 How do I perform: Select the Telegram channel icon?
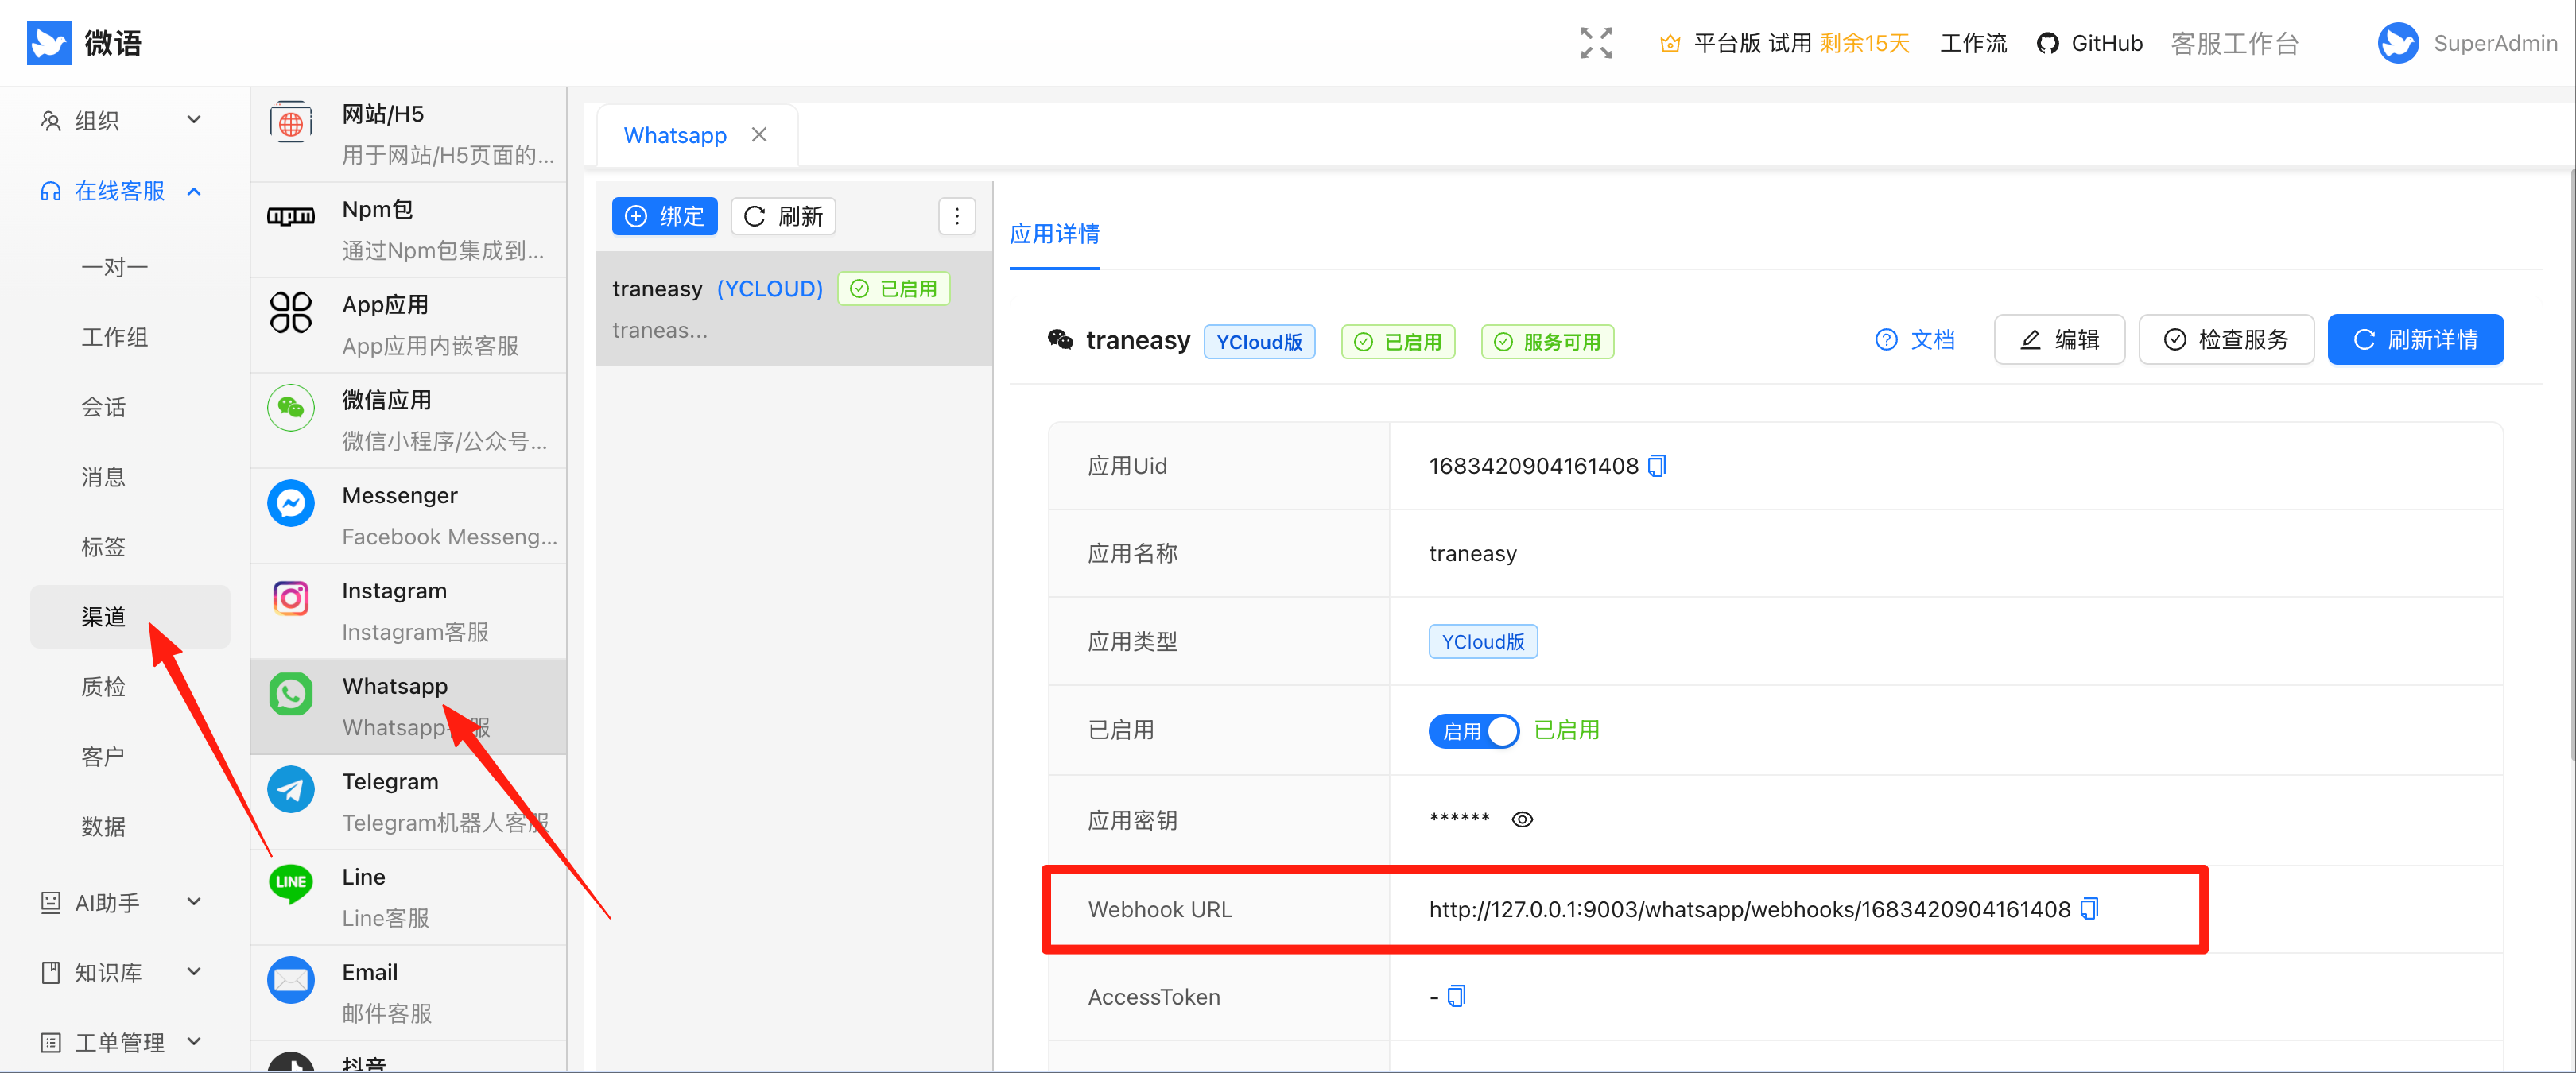[x=291, y=789]
